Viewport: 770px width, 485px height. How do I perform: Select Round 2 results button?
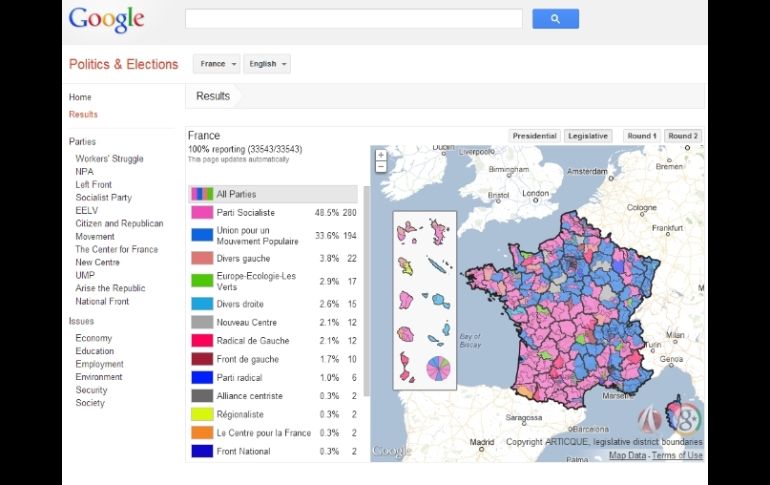point(683,136)
